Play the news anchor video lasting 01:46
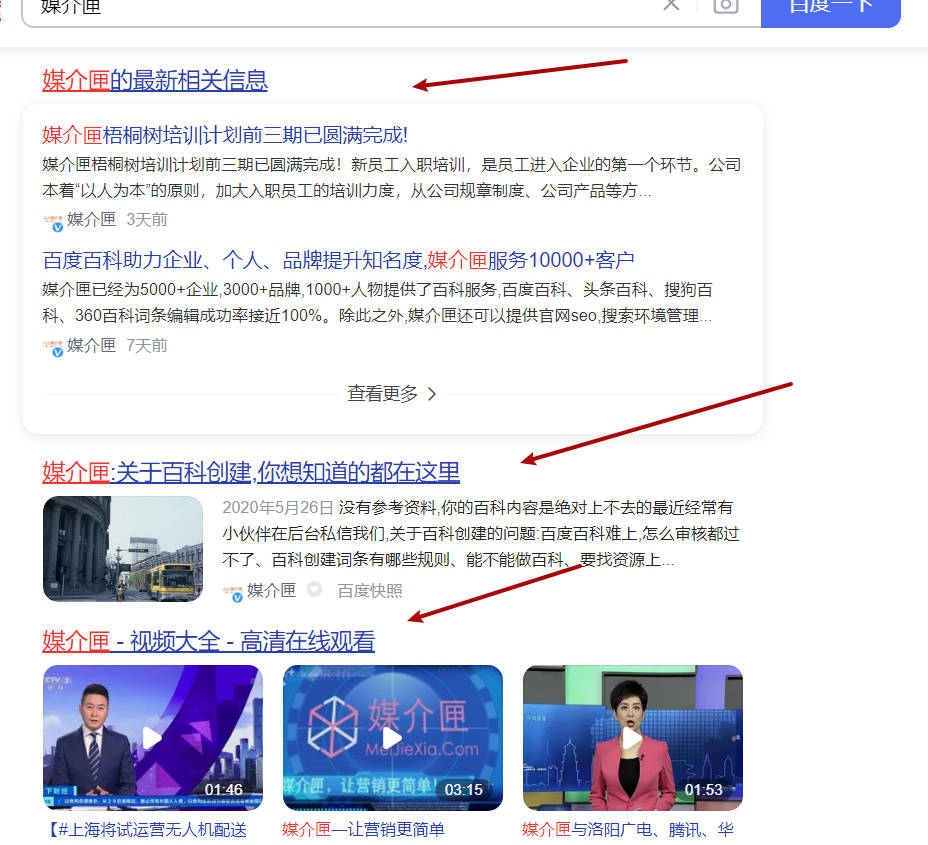The image size is (928, 845). point(153,738)
